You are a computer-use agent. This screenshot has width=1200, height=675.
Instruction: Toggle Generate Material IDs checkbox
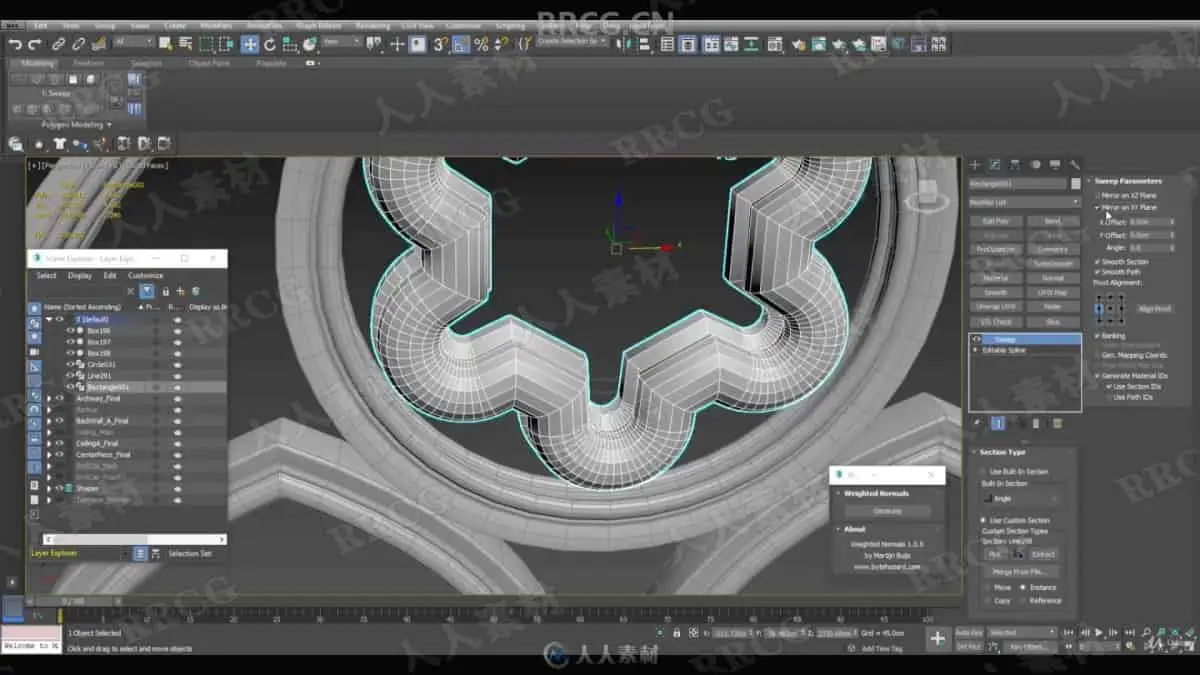[1097, 375]
